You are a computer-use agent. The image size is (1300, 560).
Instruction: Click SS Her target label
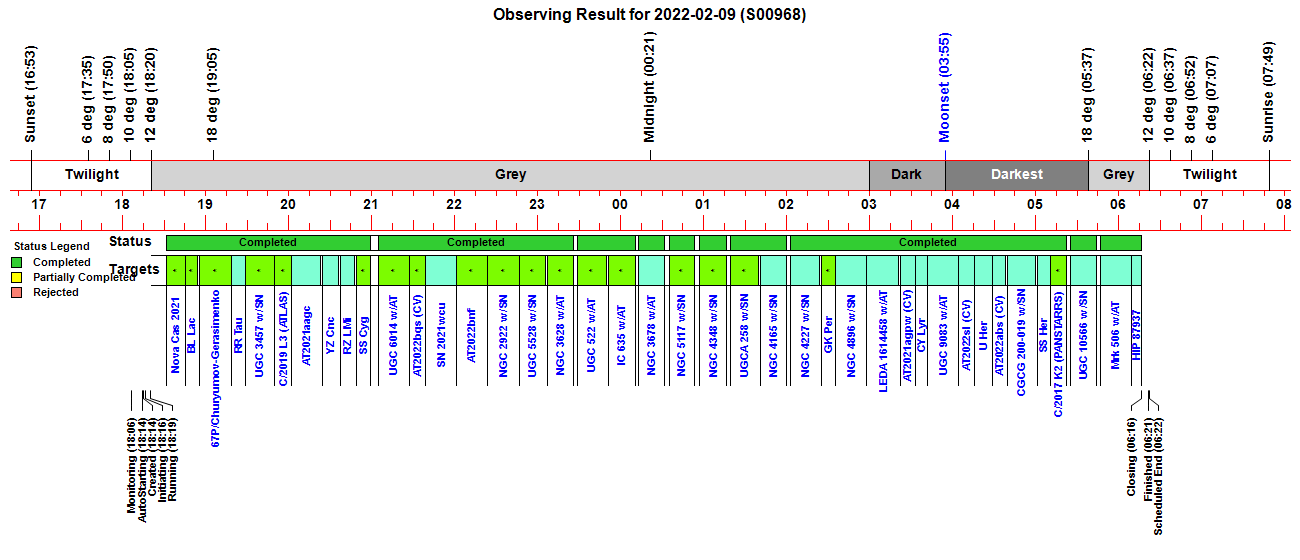1044,337
